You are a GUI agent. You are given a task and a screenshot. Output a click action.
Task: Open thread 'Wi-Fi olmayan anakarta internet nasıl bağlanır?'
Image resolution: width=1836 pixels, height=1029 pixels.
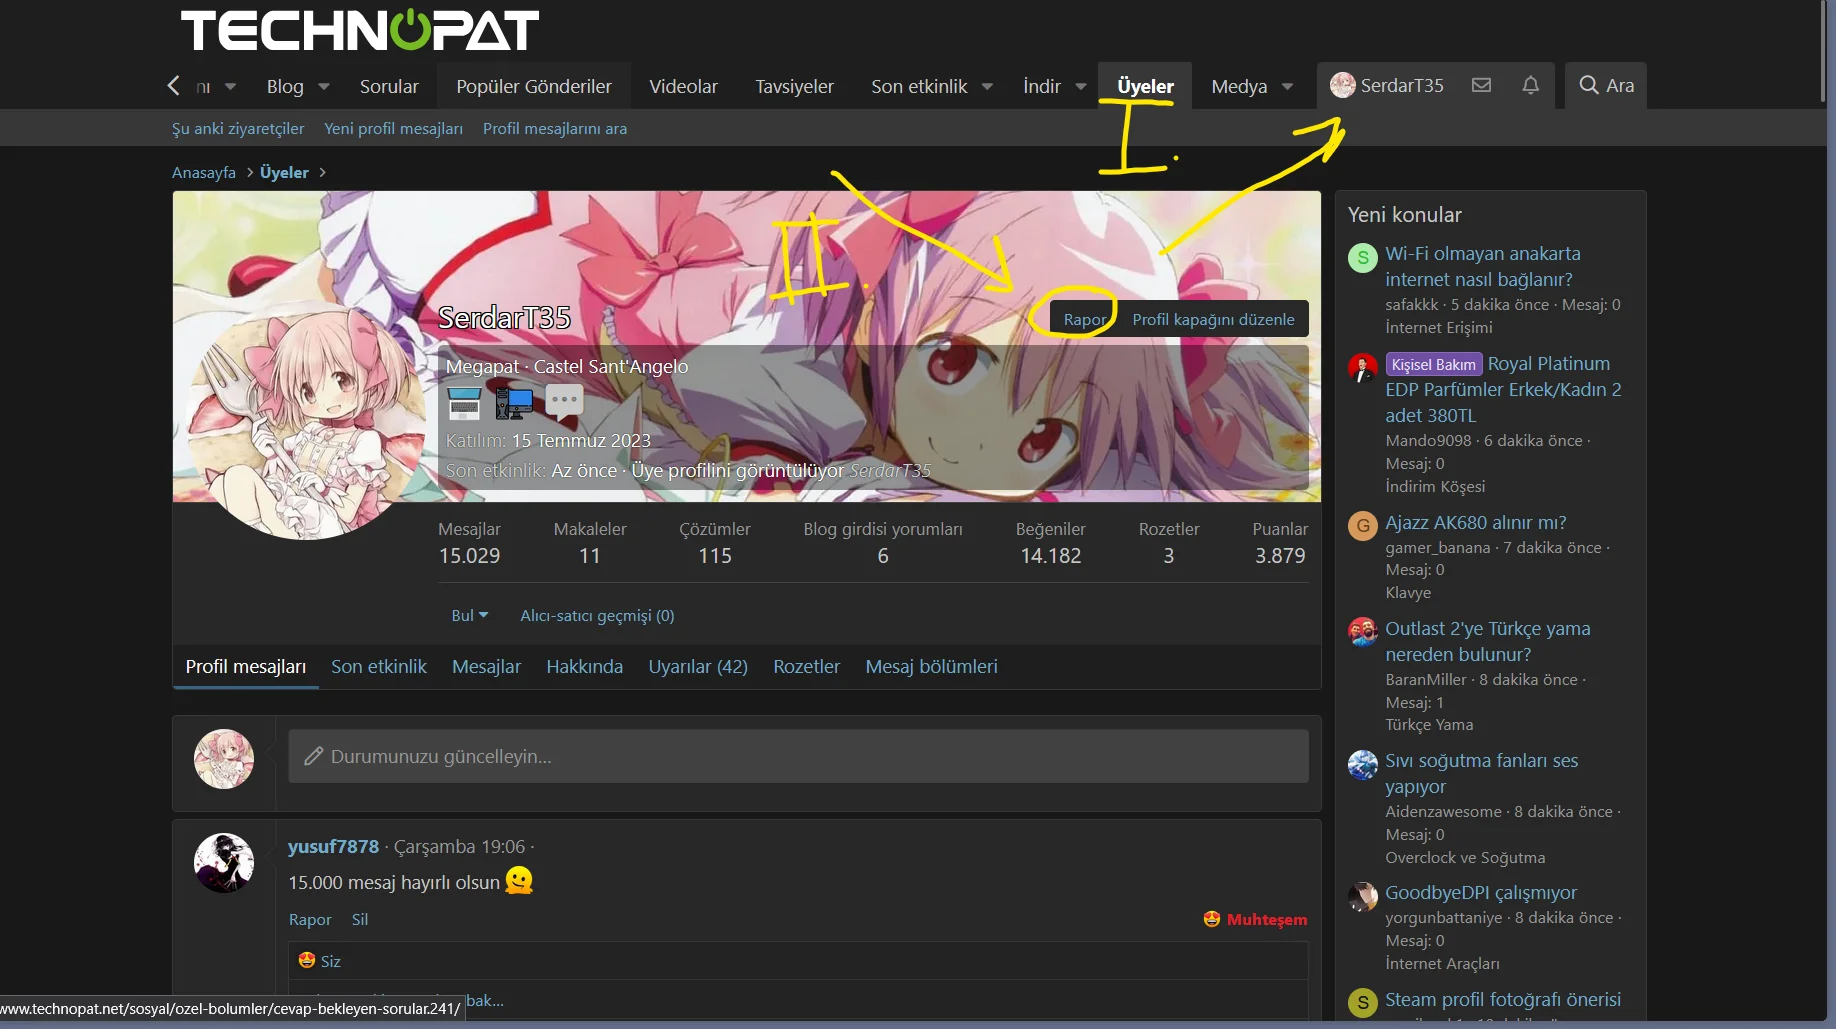(1482, 267)
